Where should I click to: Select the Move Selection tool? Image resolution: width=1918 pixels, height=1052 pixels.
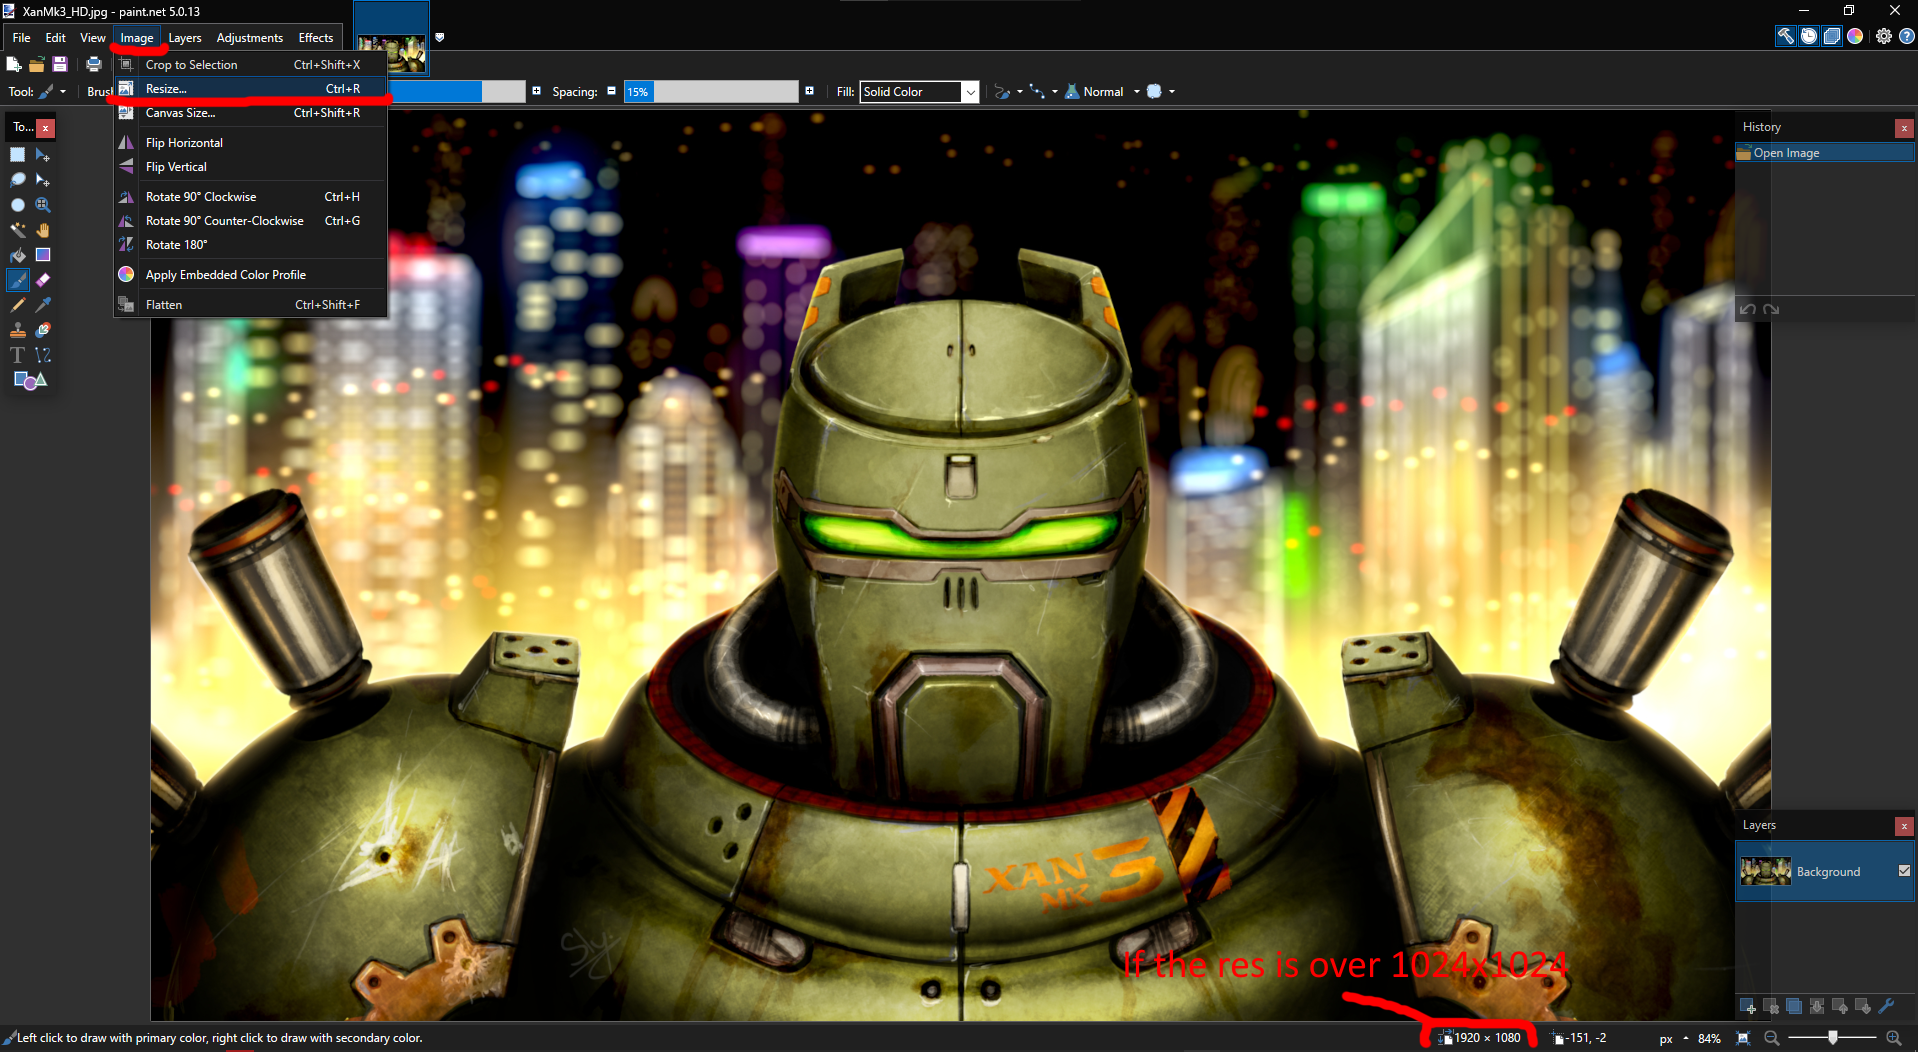[x=43, y=180]
